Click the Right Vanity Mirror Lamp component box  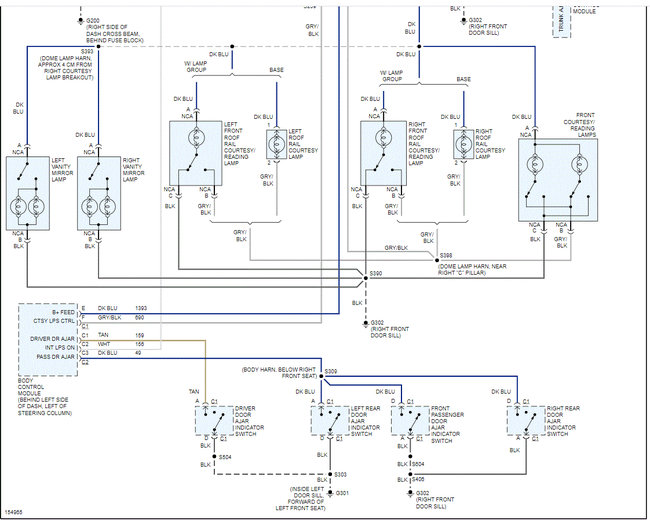pos(99,193)
